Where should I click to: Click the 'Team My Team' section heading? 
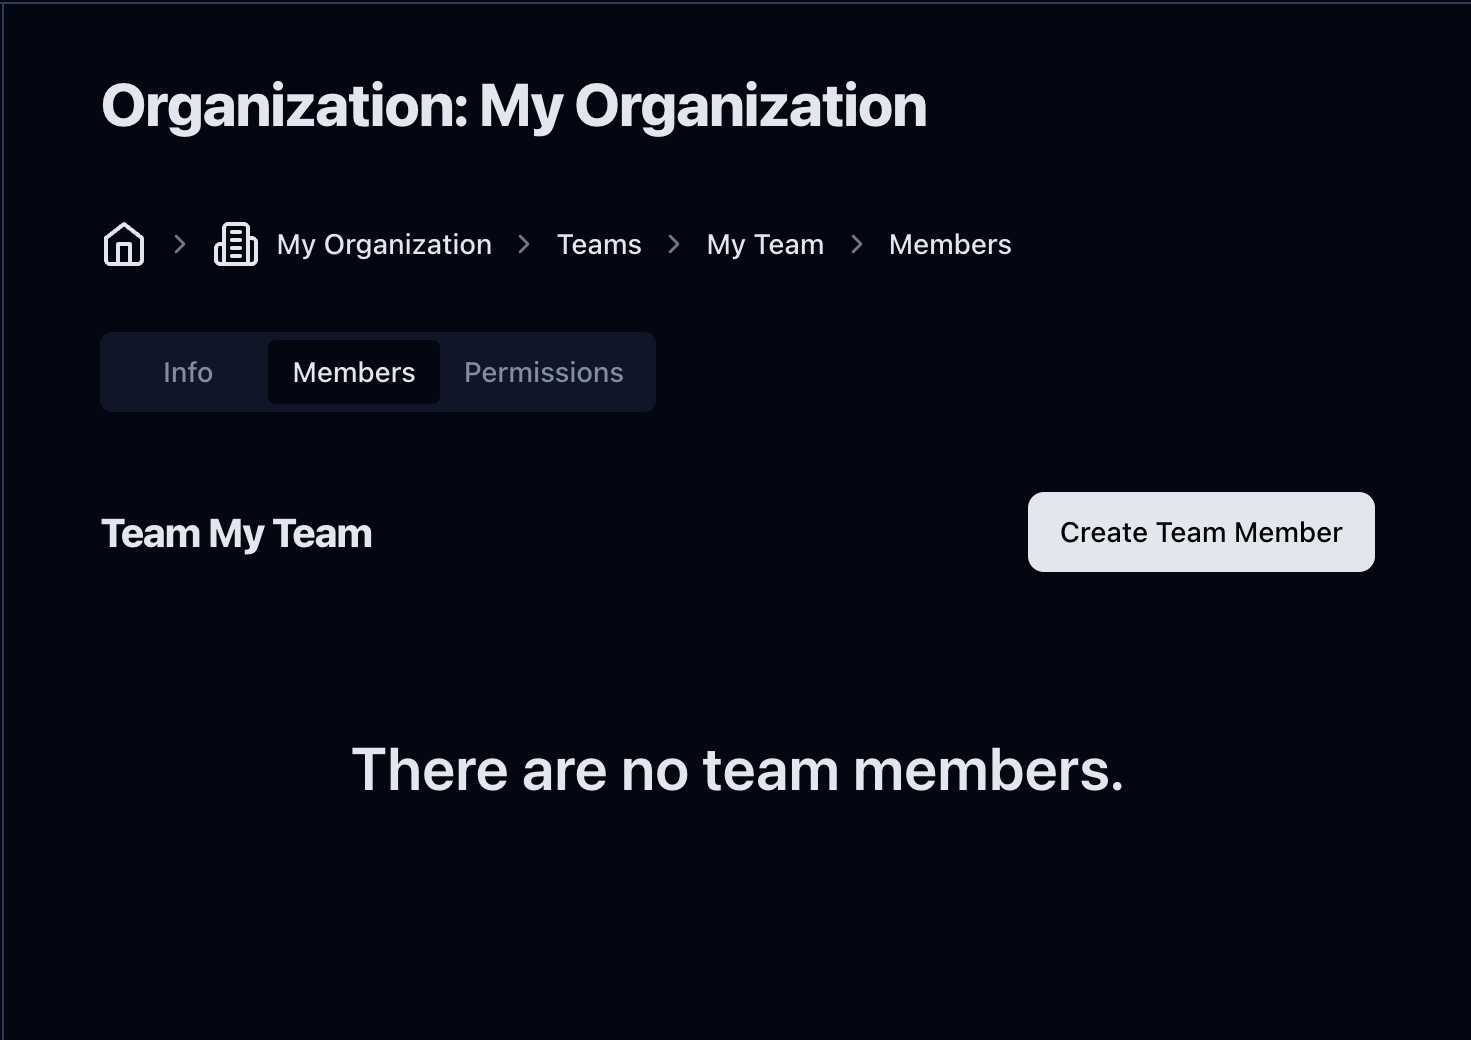237,534
